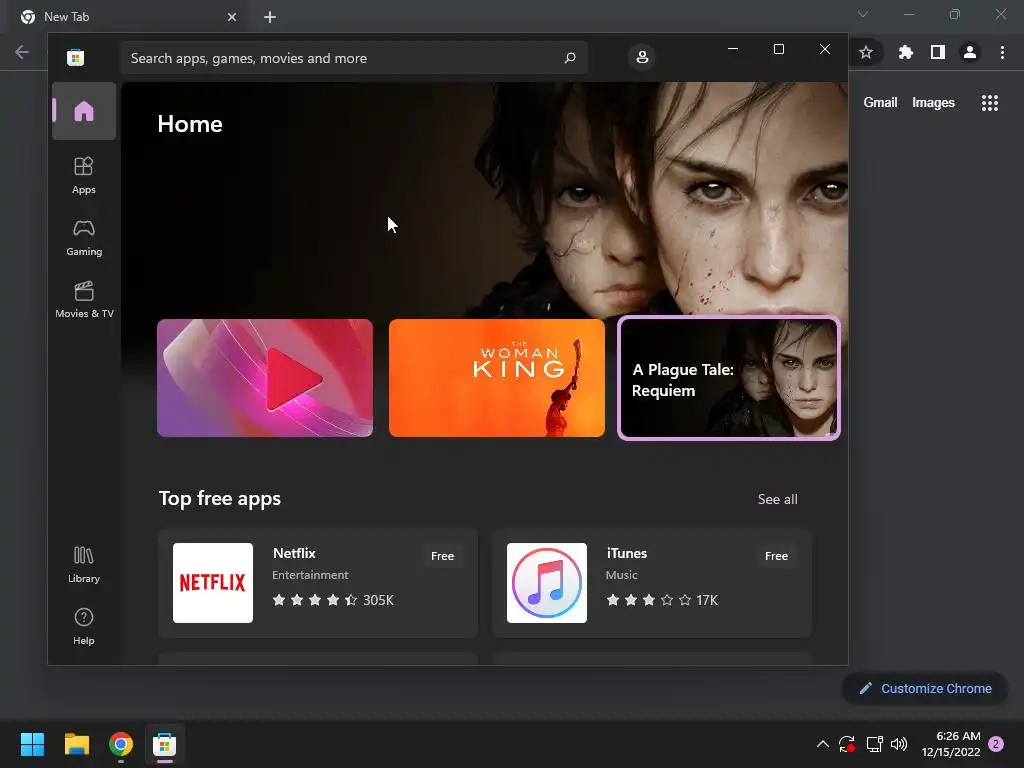Click Free button on iTunes card
Viewport: 1024px width, 768px height.
[x=776, y=556]
